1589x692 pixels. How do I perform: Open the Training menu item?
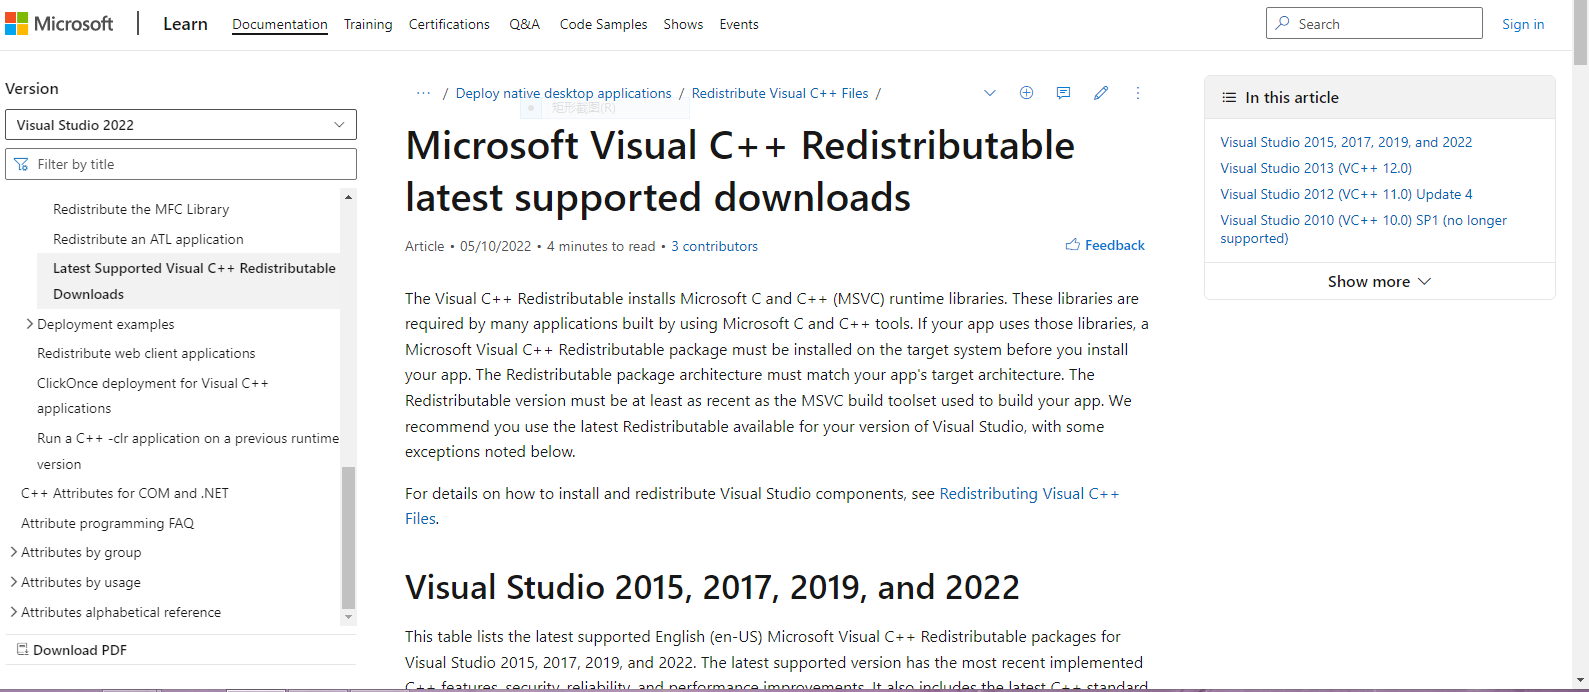[368, 24]
